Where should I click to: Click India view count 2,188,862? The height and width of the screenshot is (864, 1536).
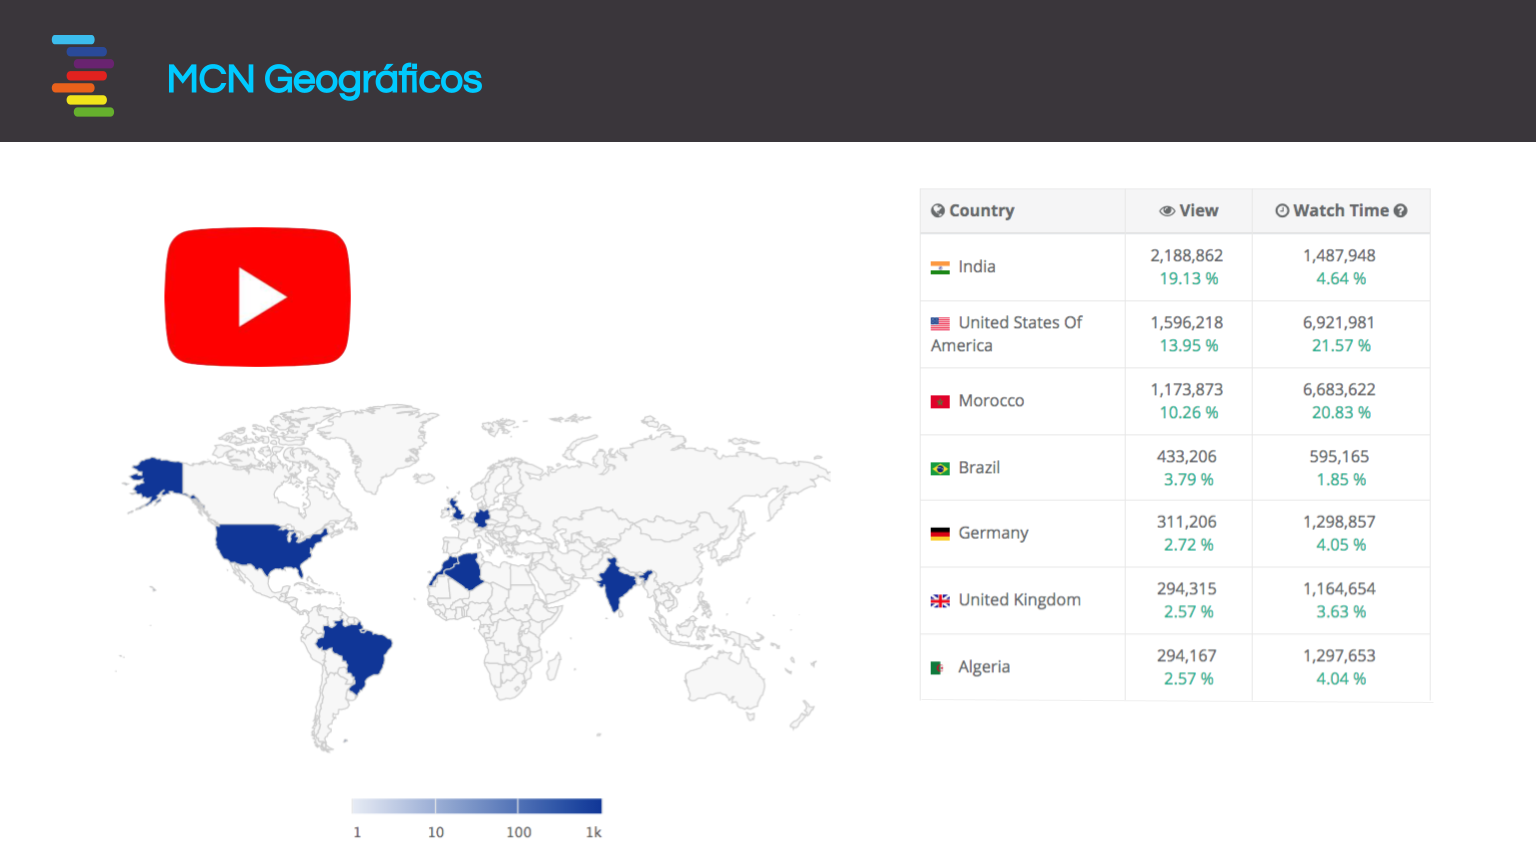click(1187, 256)
